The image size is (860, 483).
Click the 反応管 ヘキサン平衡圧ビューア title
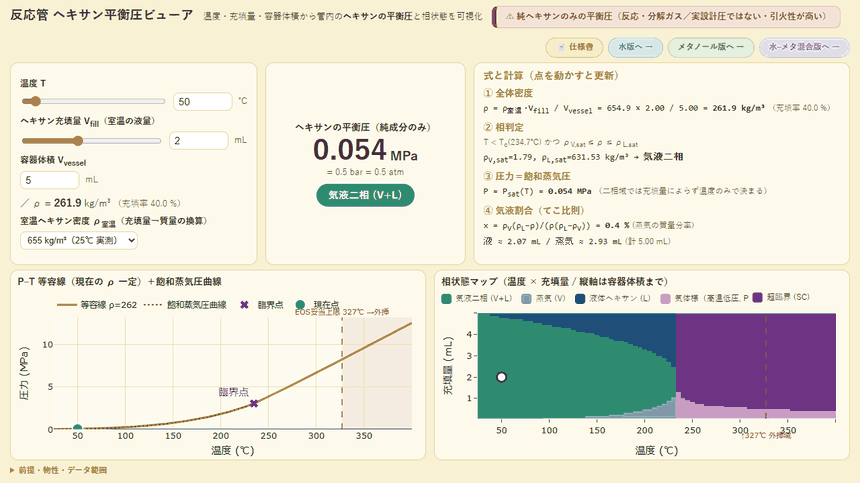(x=101, y=15)
